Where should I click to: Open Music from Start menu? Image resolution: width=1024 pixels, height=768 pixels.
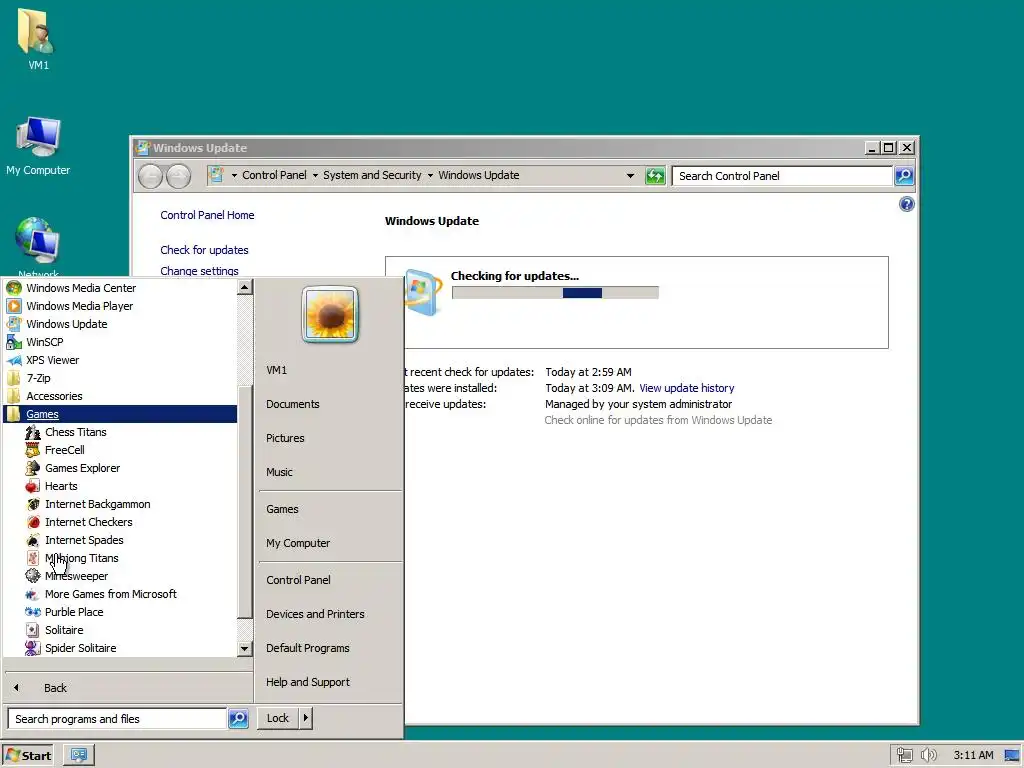pyautogui.click(x=279, y=472)
